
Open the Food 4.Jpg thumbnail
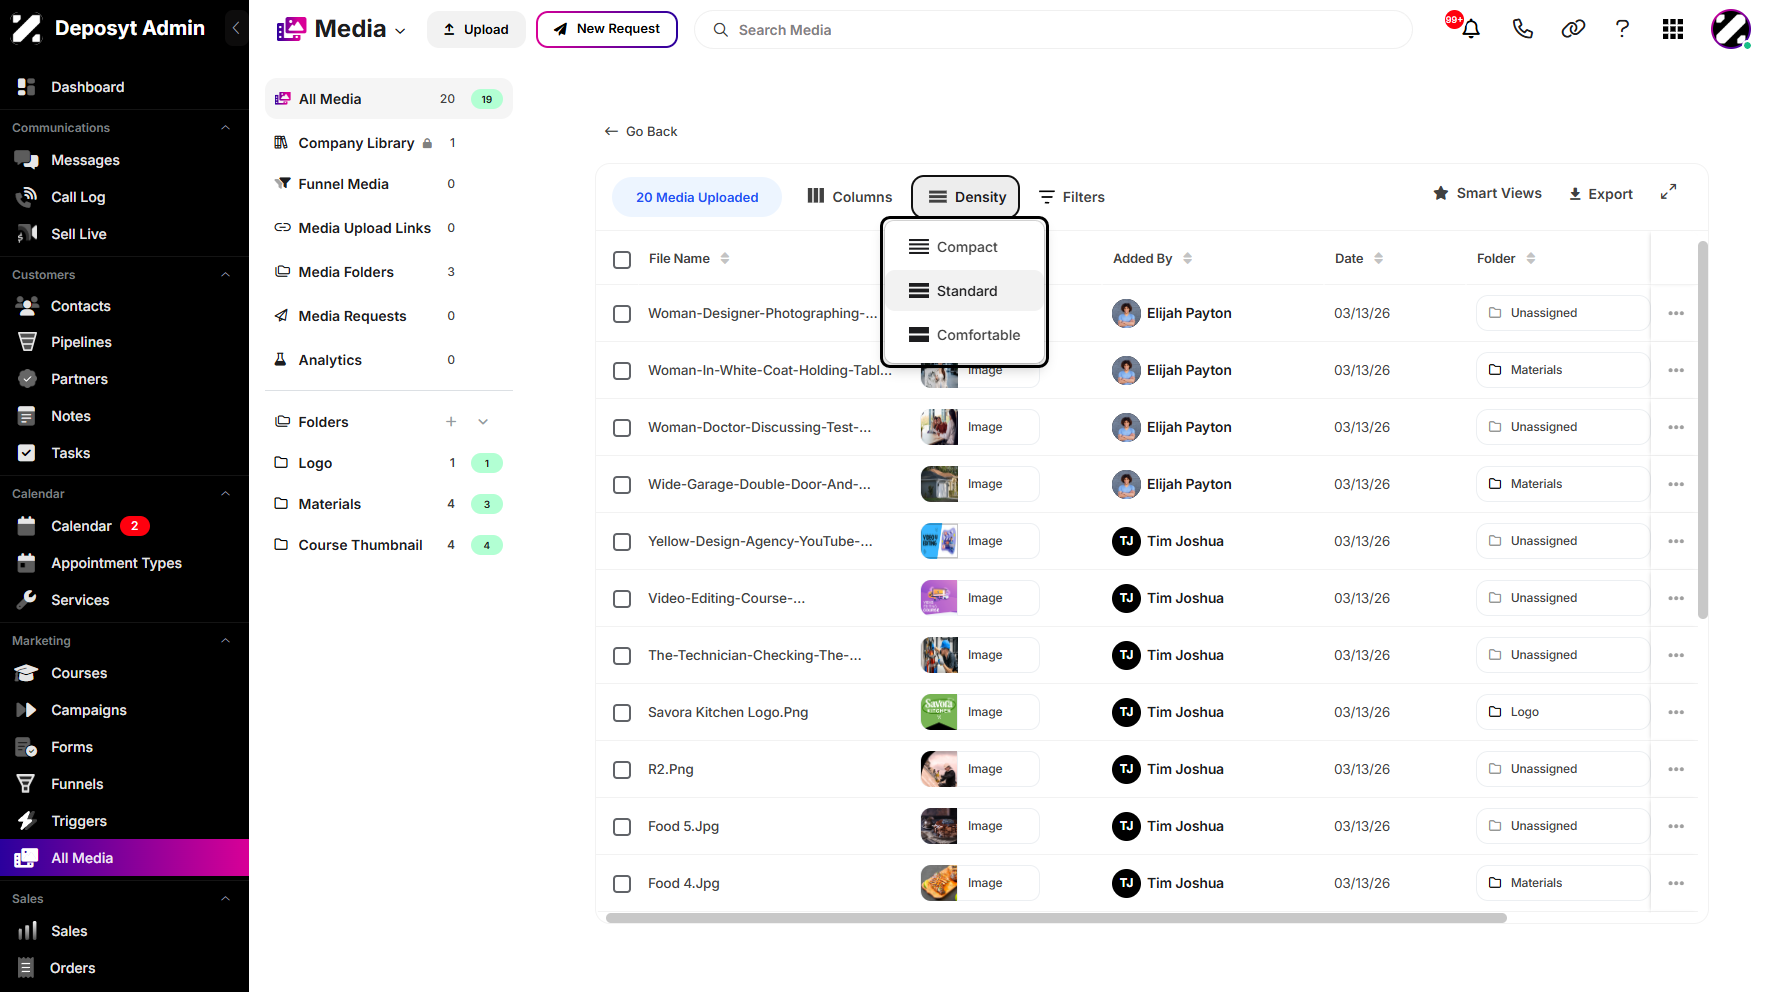click(939, 883)
